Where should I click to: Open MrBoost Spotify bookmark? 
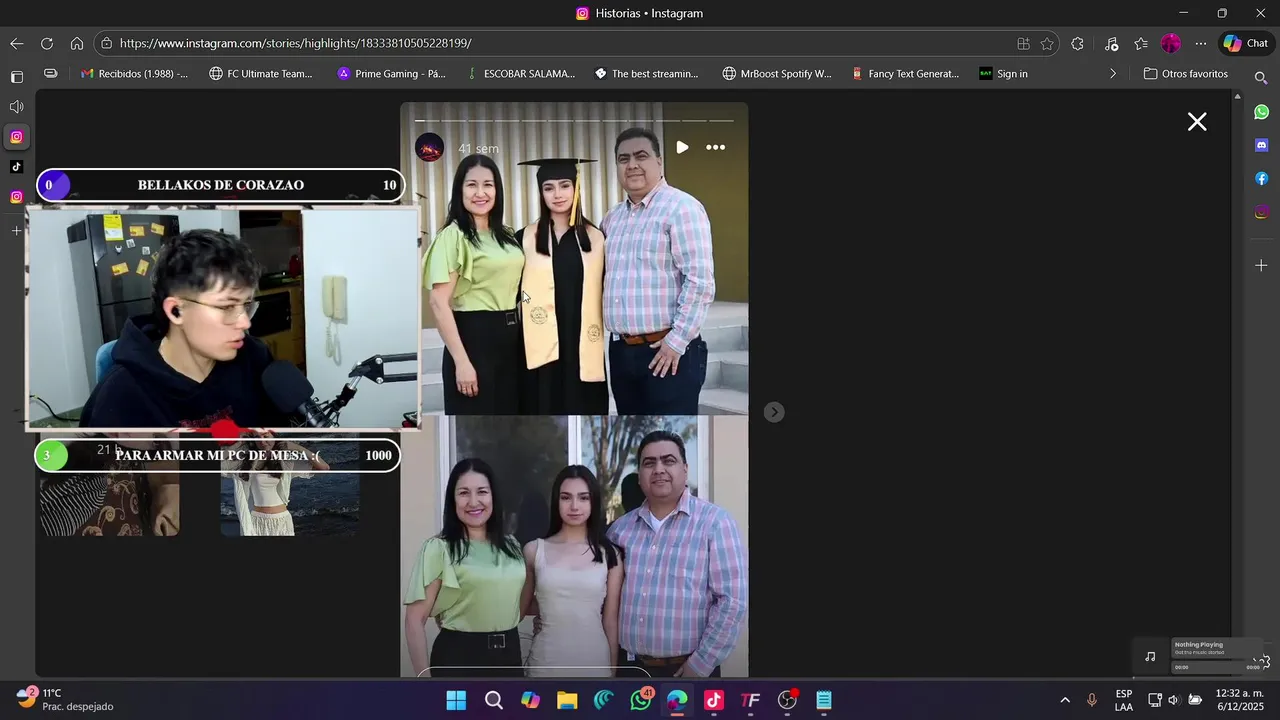tap(778, 74)
